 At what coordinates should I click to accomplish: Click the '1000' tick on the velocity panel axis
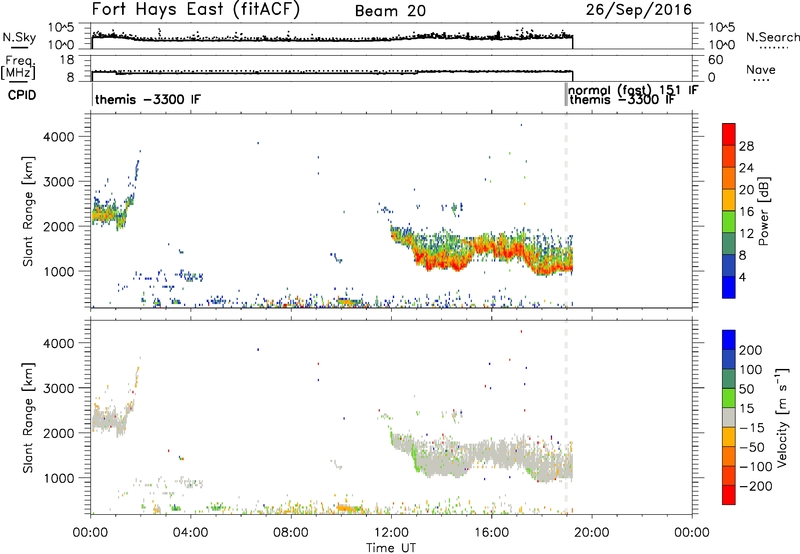click(58, 478)
